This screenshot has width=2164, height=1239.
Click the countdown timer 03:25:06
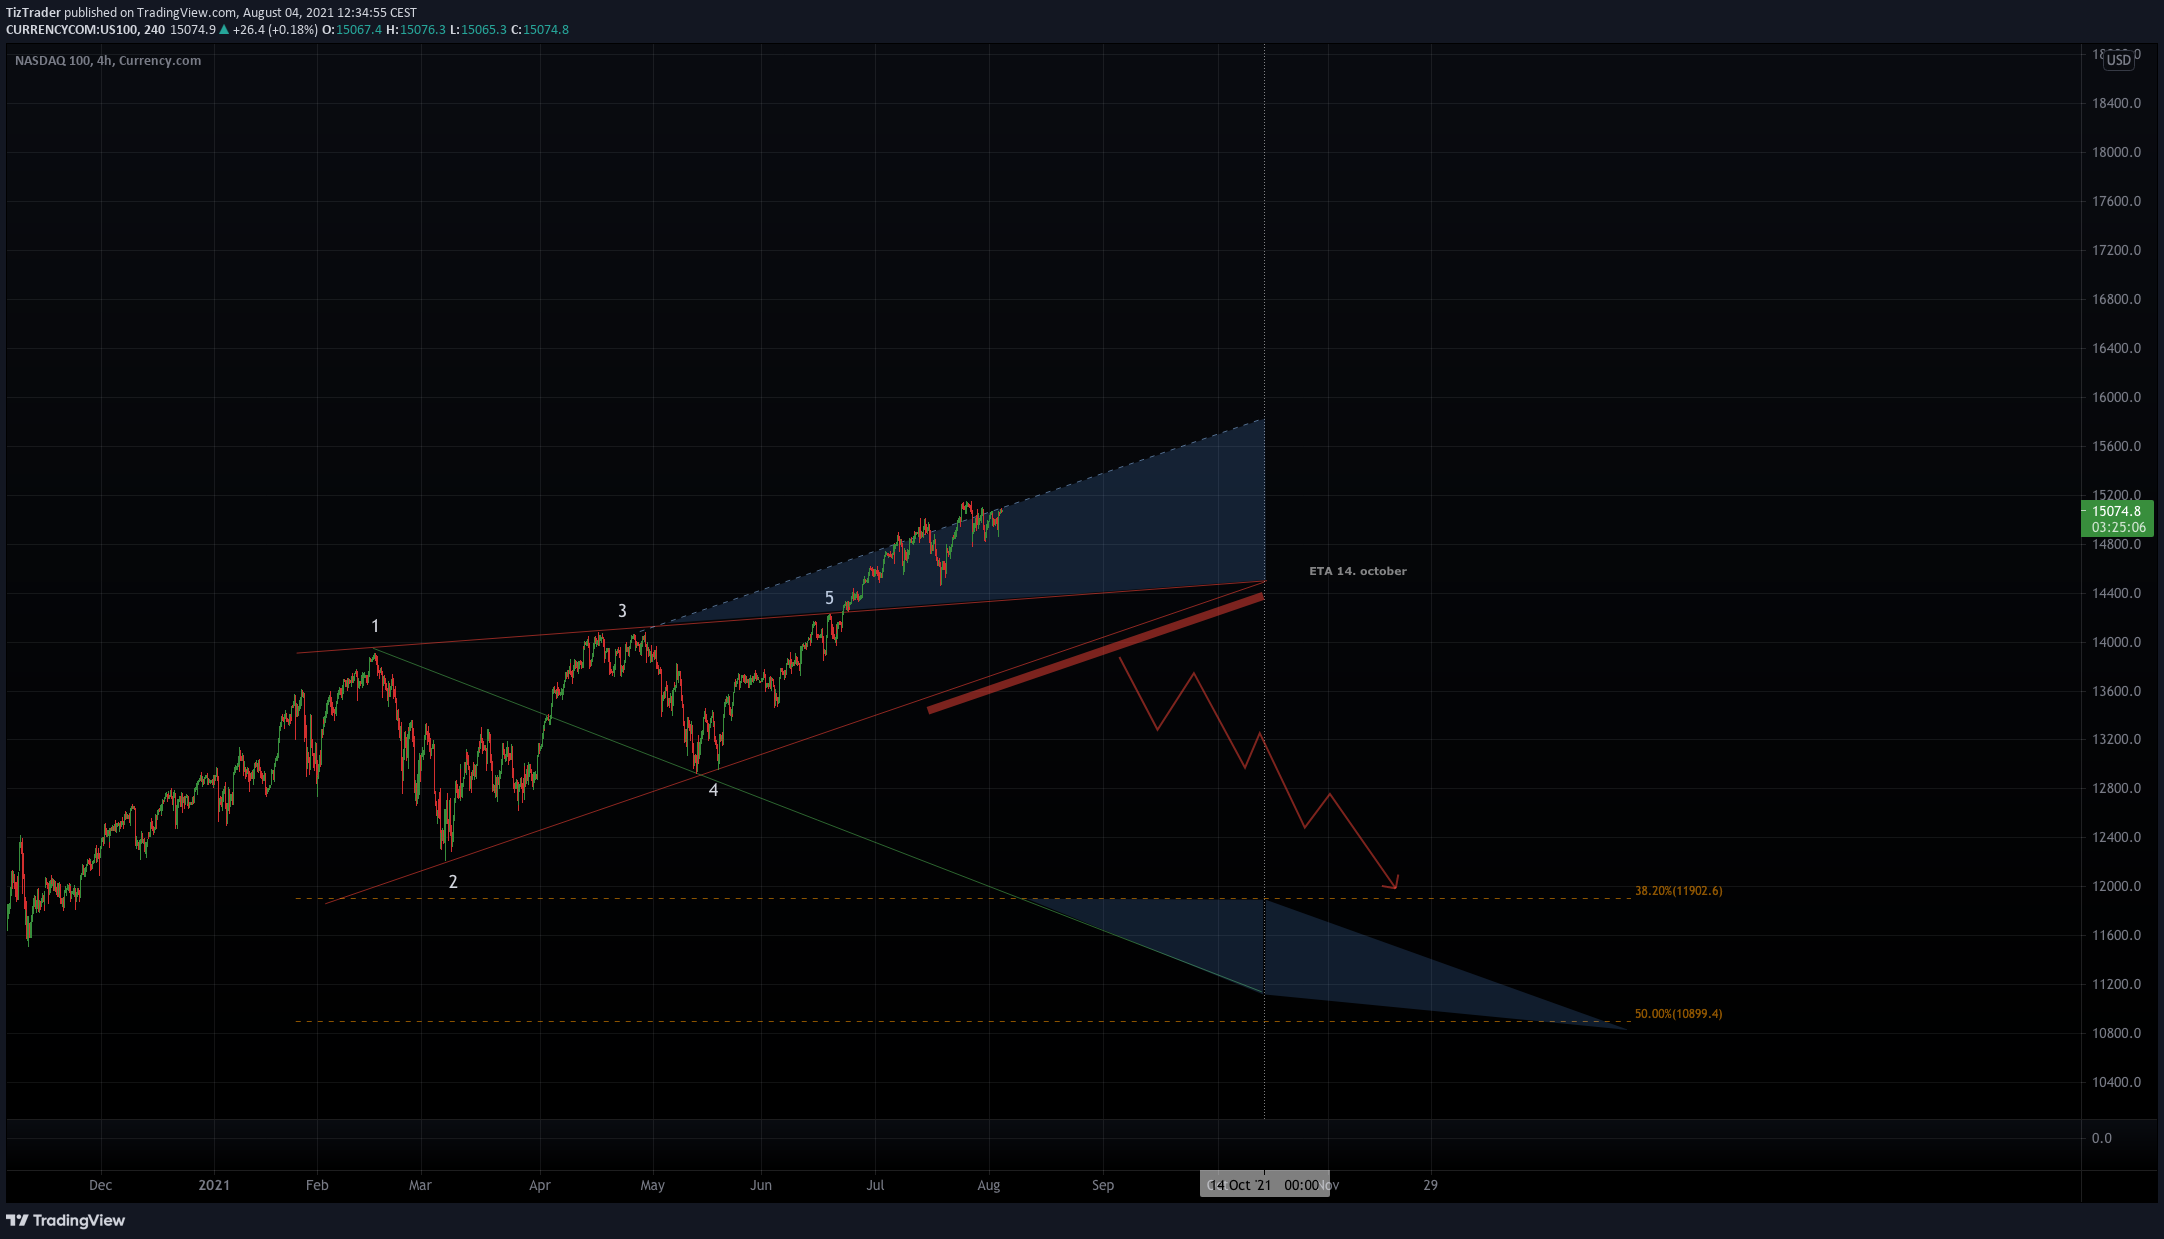(2118, 527)
